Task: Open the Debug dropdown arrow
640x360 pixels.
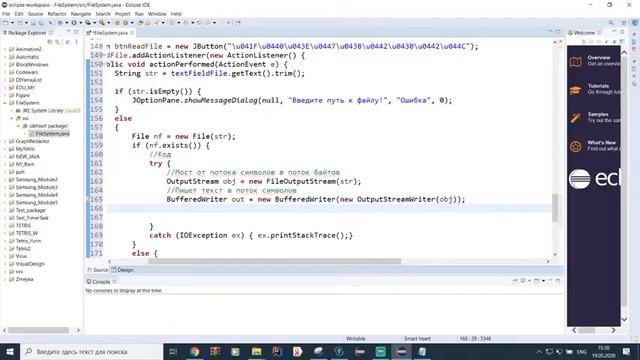Action: [67, 23]
